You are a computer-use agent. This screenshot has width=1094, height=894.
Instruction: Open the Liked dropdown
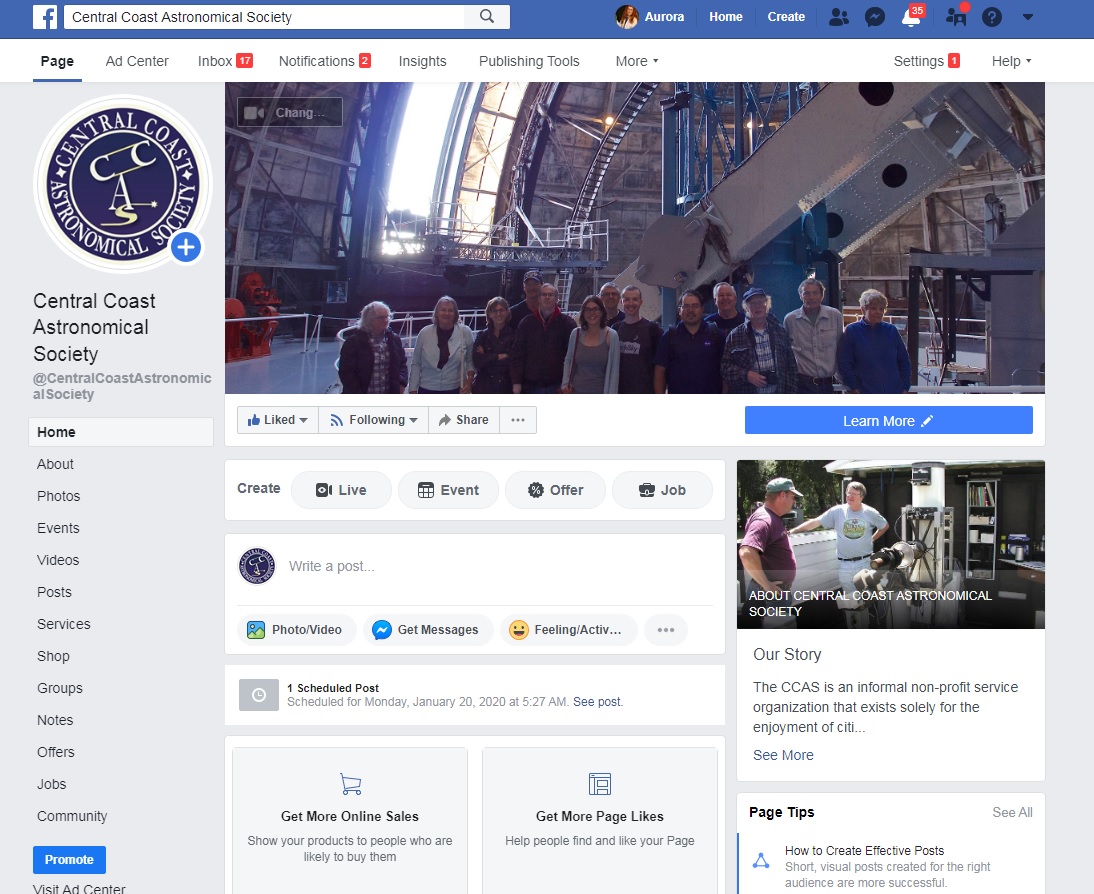[x=278, y=420]
